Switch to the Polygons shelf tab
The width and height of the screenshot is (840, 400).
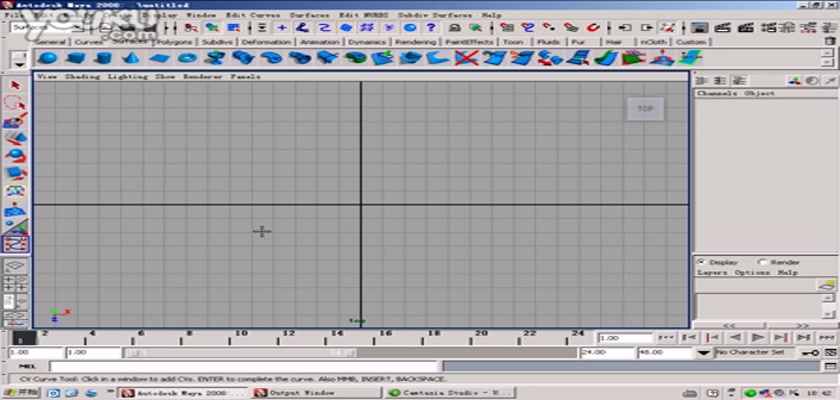point(176,42)
